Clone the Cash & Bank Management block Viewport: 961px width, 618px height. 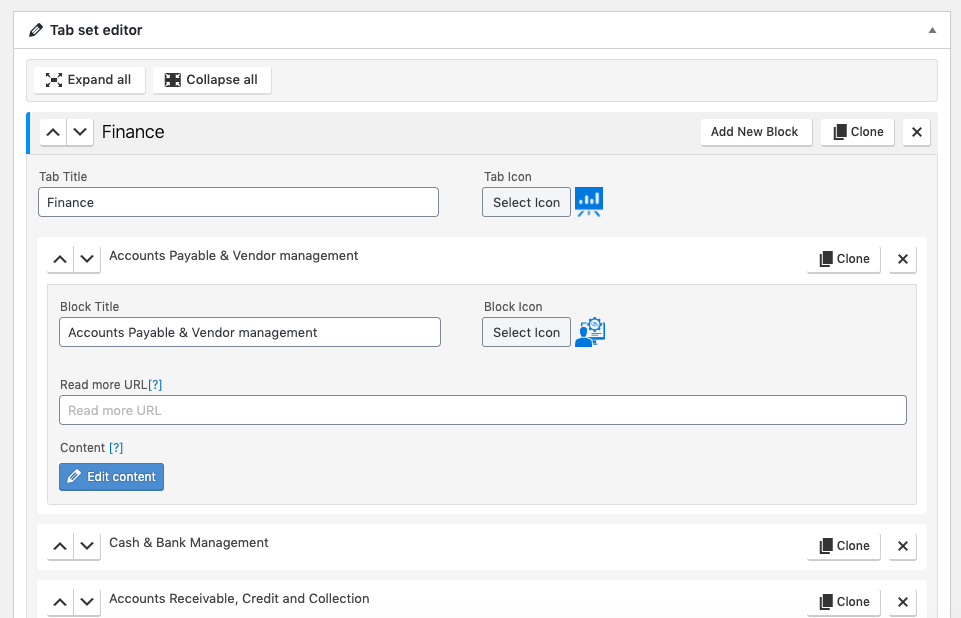coord(844,546)
